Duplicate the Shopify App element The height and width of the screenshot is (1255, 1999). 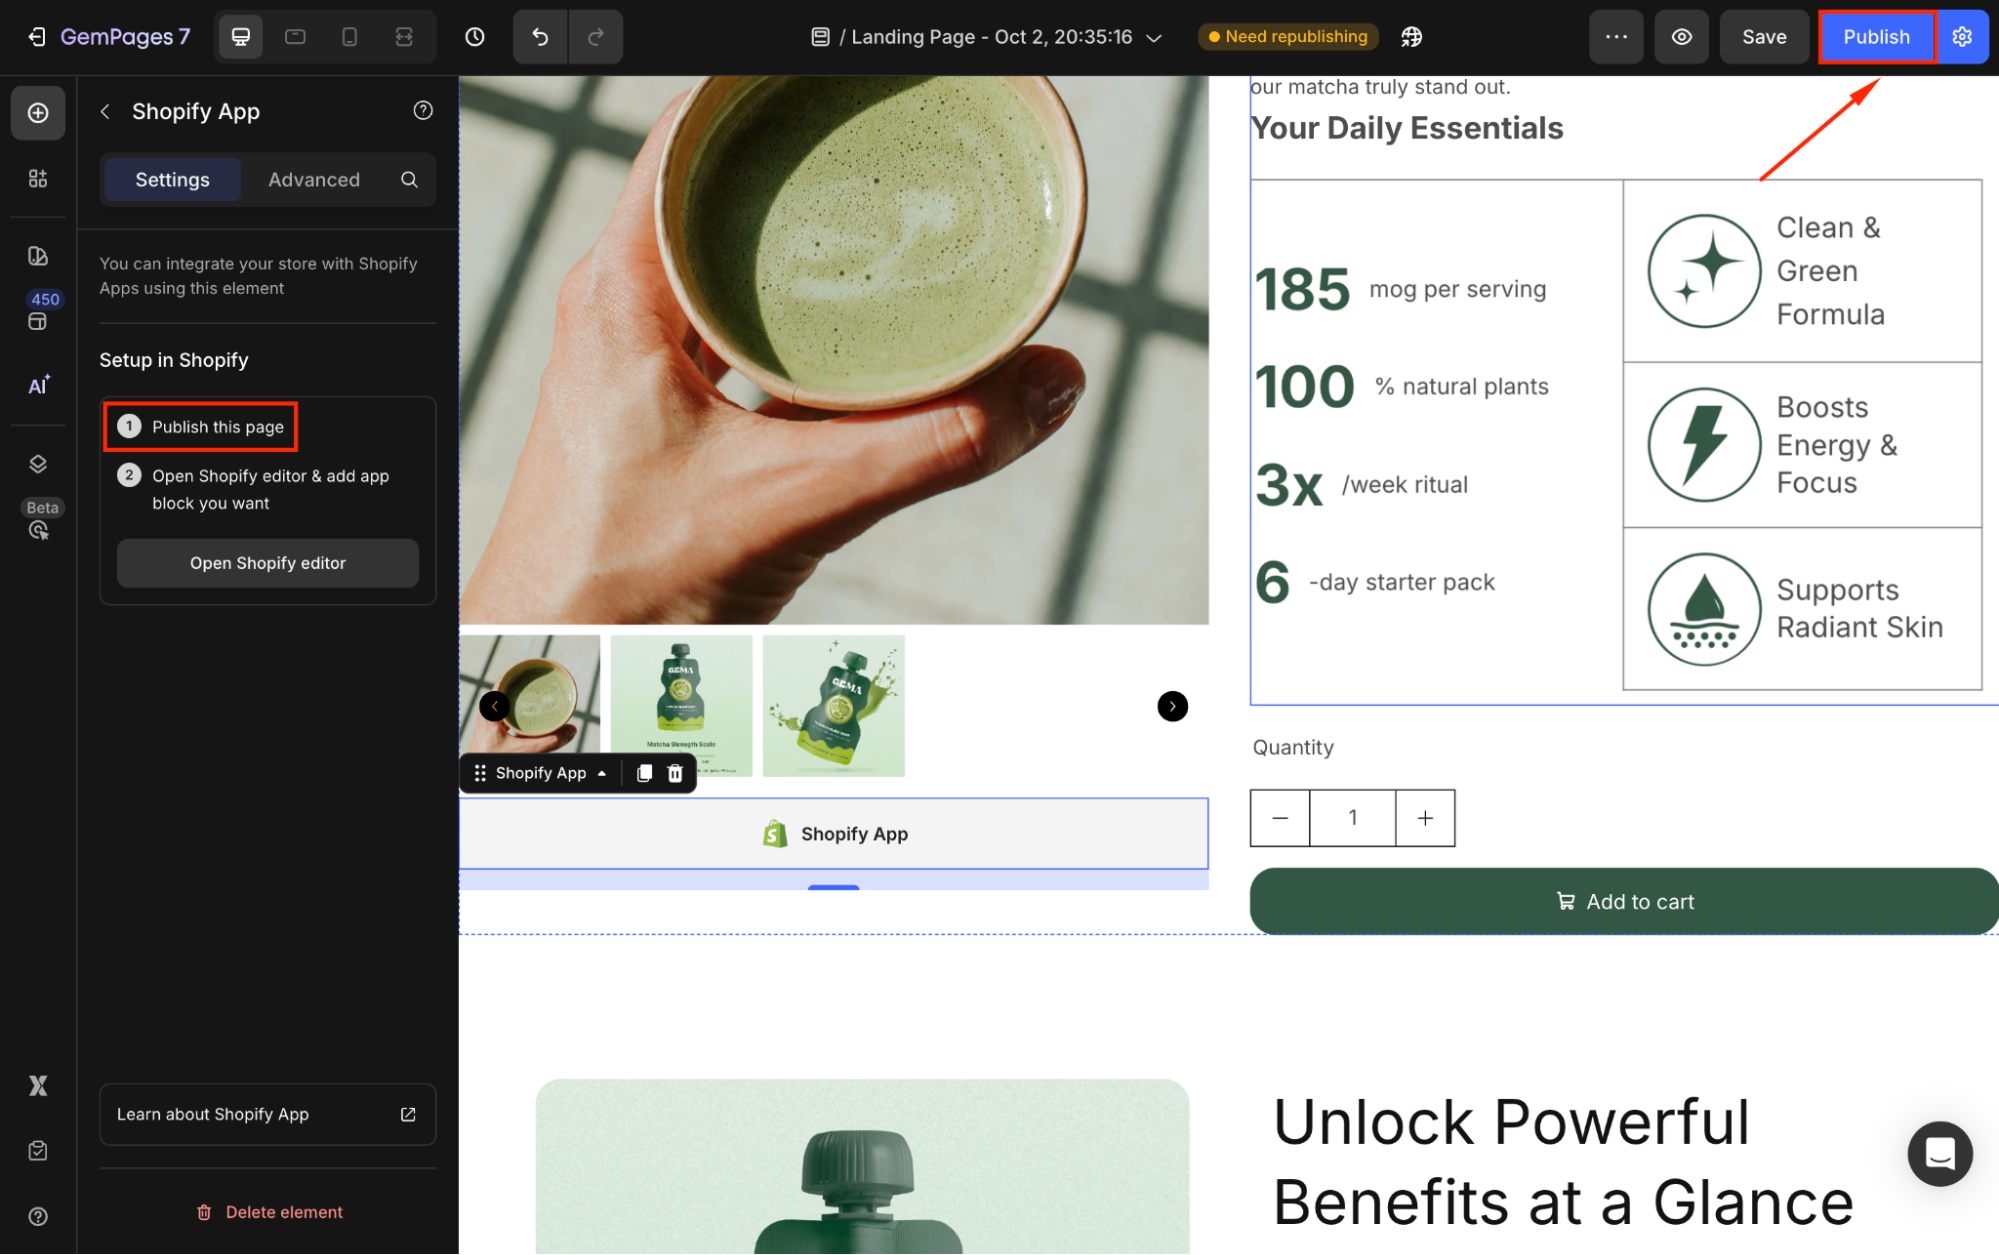click(x=644, y=773)
